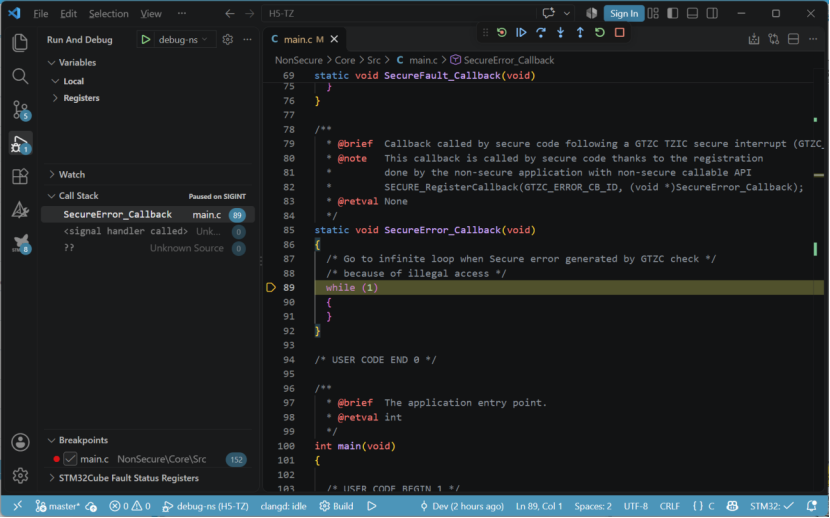Open Source Control view with 5 changes
This screenshot has width=830, height=518.
[x=20, y=110]
